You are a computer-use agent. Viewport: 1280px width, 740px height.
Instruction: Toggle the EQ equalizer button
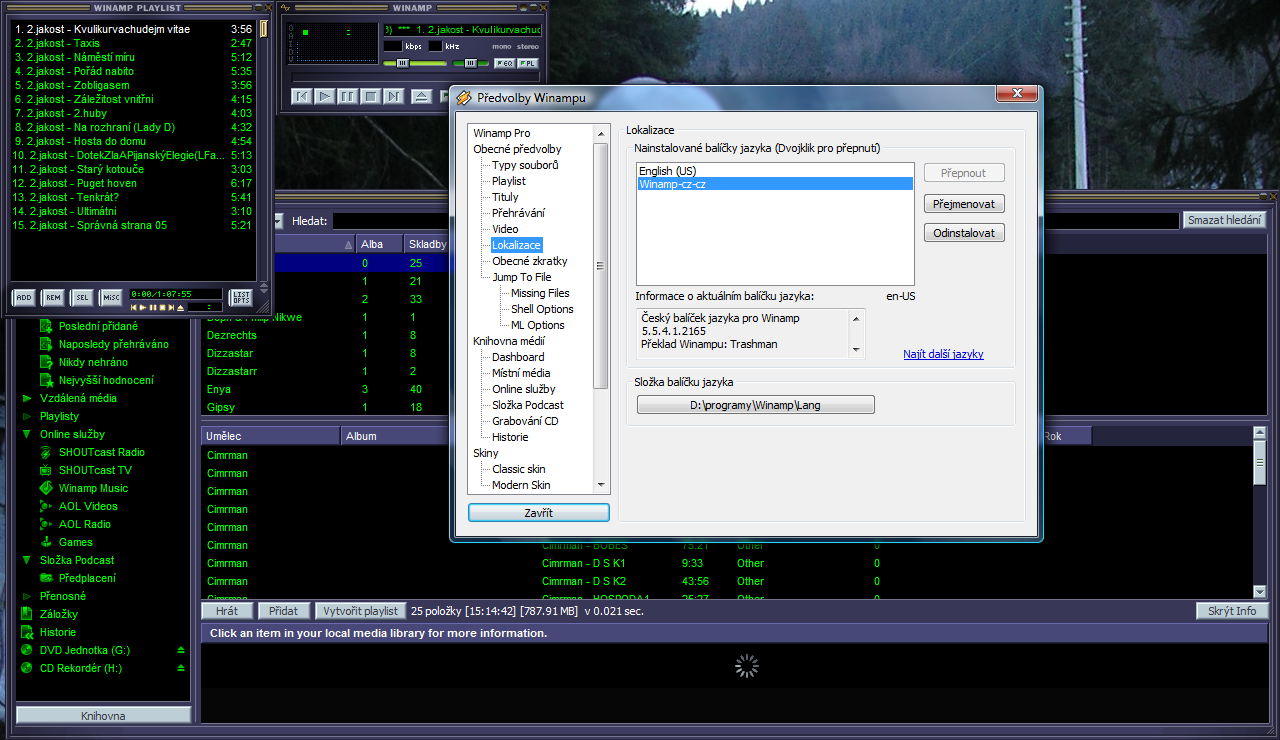coord(504,63)
